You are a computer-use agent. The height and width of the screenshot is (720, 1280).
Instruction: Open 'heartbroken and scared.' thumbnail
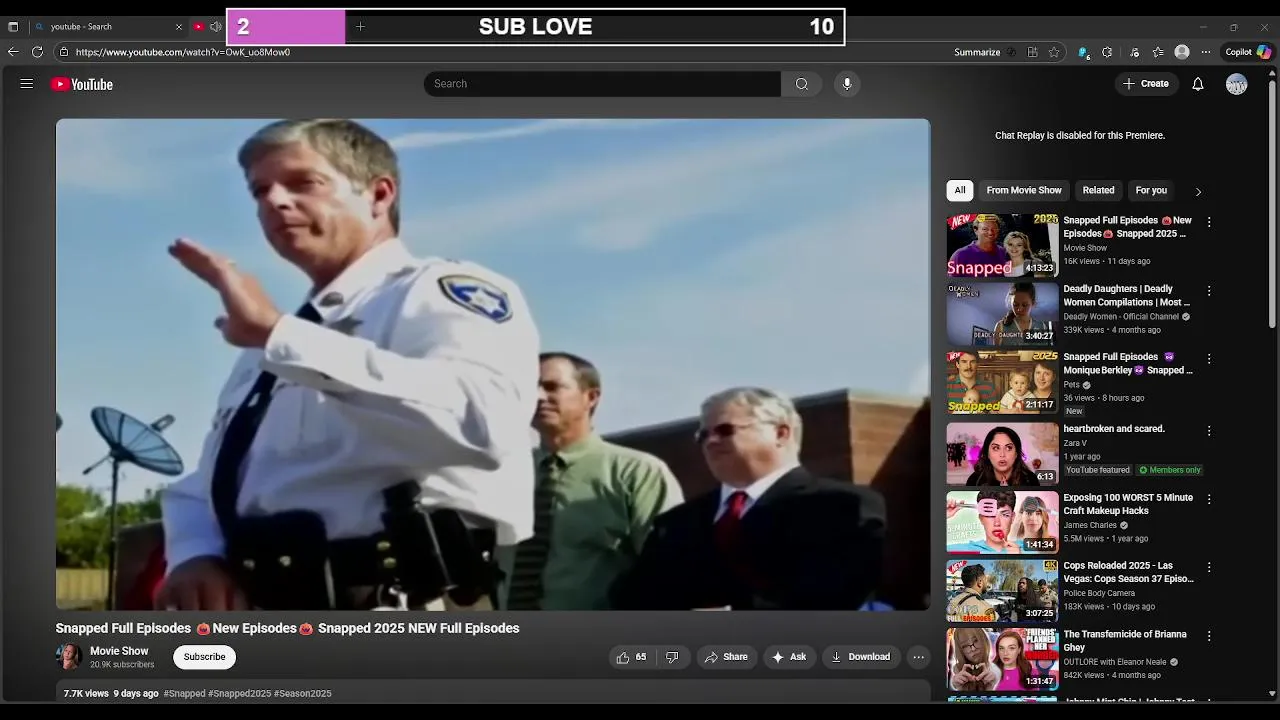pos(1002,453)
